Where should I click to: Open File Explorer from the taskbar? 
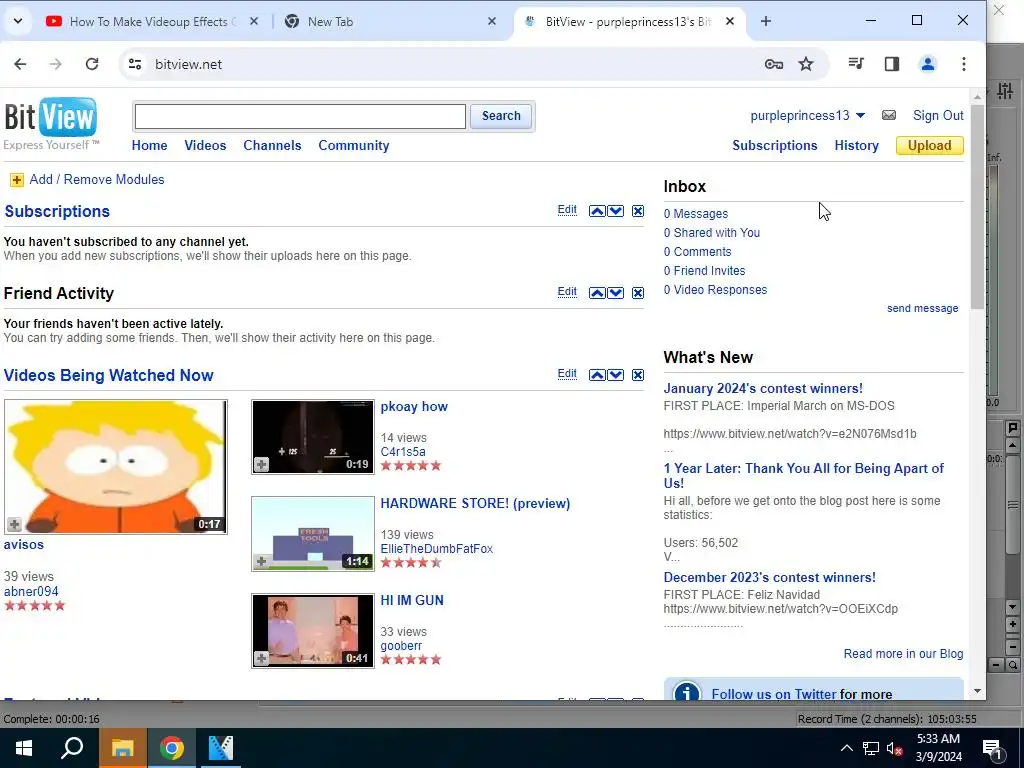(122, 748)
